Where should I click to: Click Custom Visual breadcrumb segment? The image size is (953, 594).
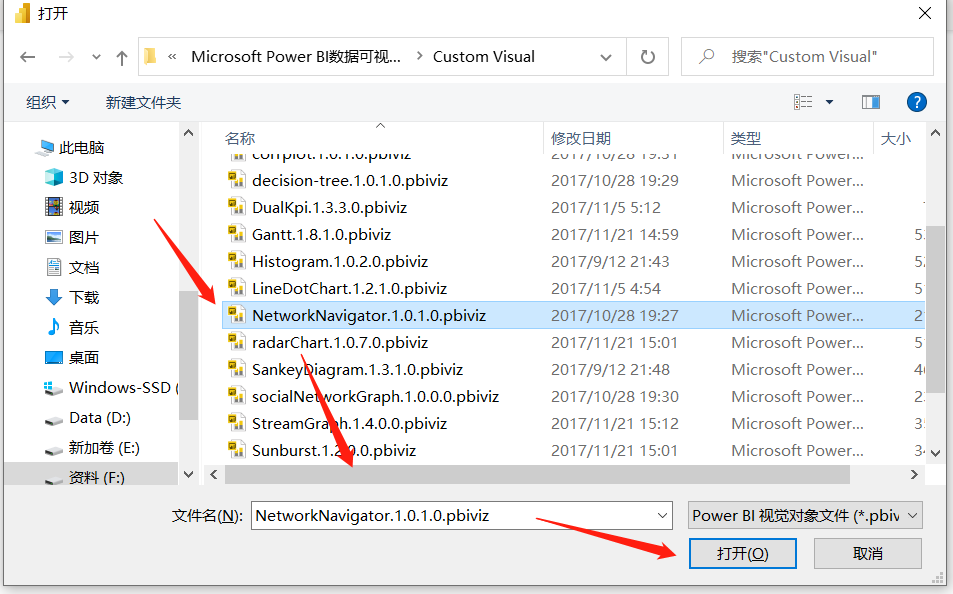[x=484, y=57]
